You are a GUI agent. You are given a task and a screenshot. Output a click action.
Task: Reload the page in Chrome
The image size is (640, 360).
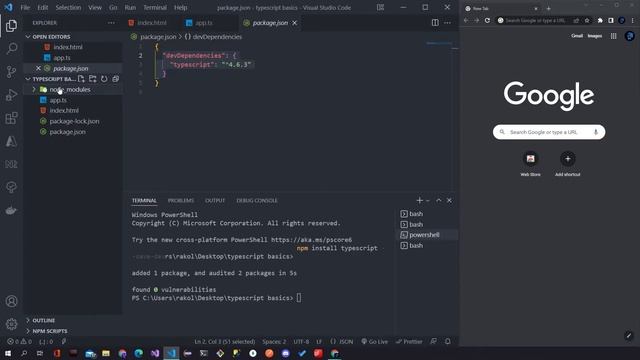(x=487, y=20)
